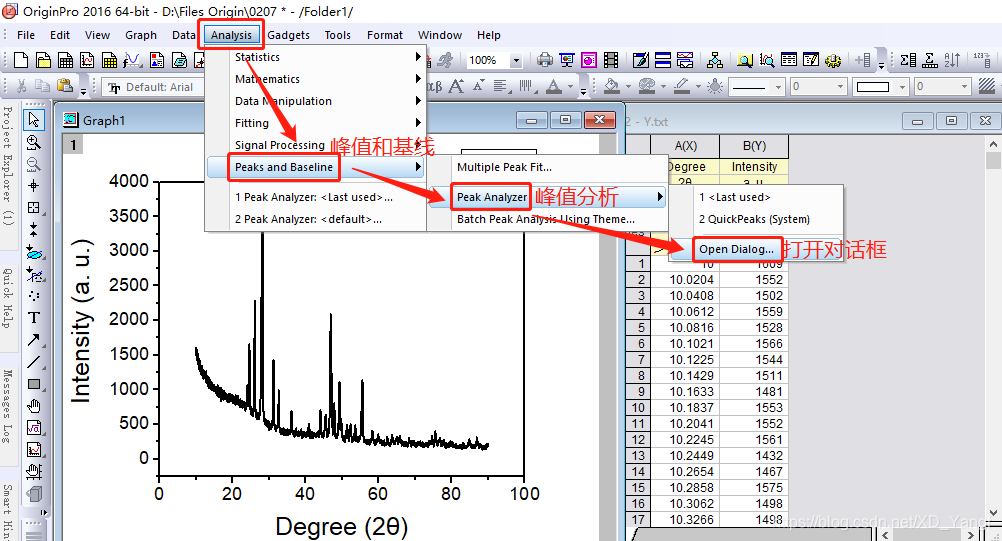
Task: Select the Pan hand tool
Action: (34, 406)
